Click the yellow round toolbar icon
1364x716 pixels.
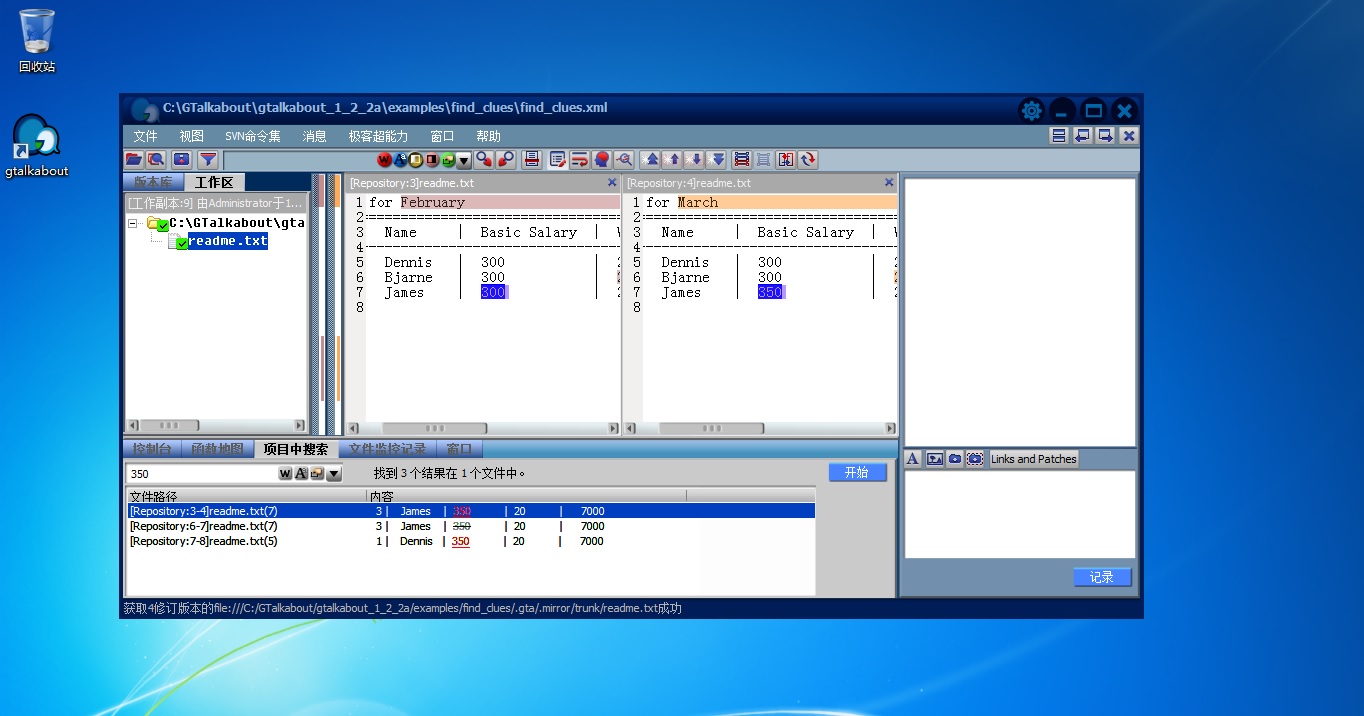pyautogui.click(x=416, y=160)
